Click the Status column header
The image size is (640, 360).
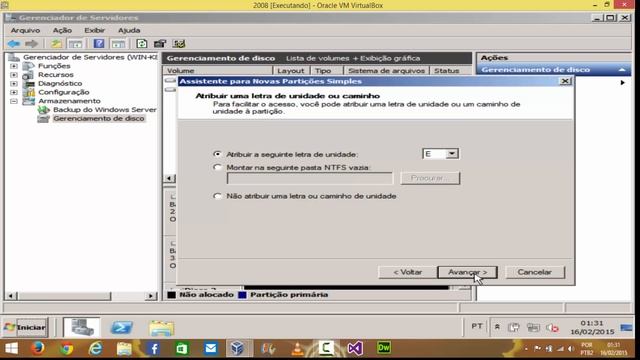(450, 71)
